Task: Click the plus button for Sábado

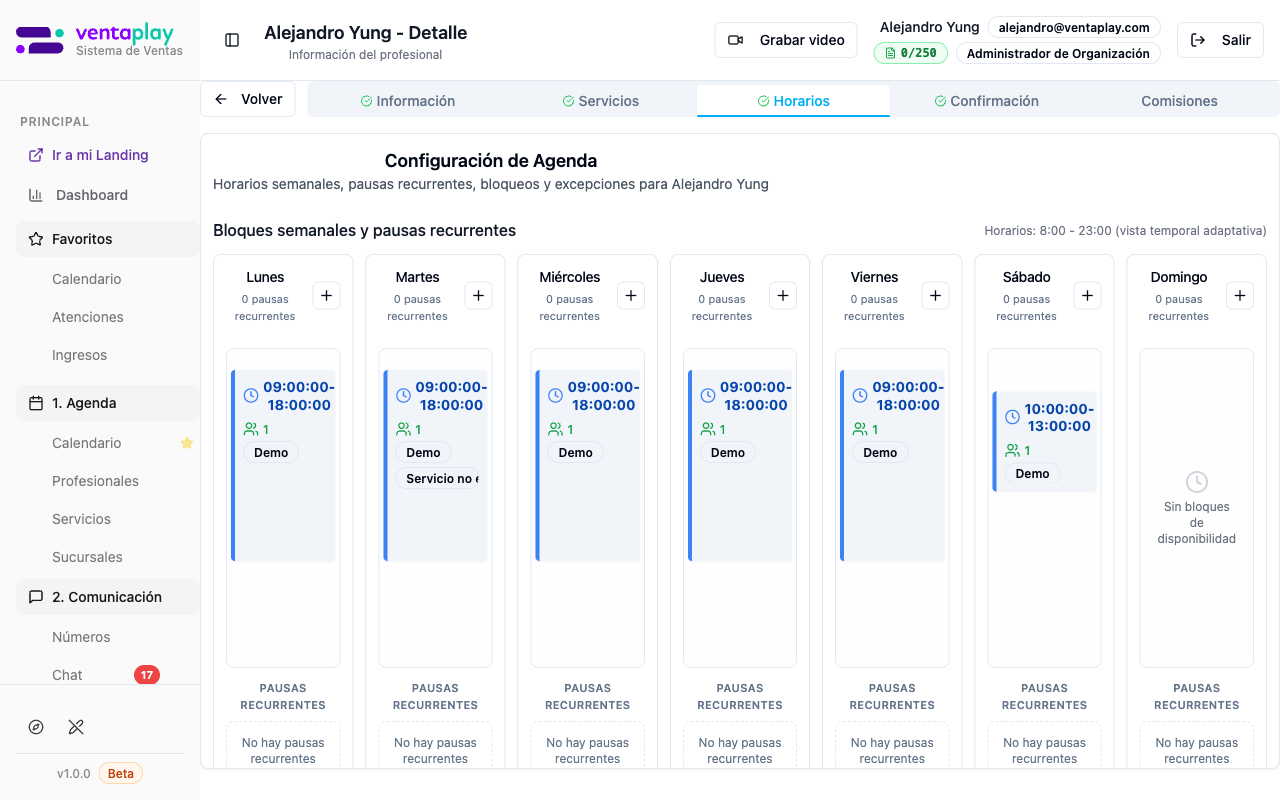Action: [1088, 295]
